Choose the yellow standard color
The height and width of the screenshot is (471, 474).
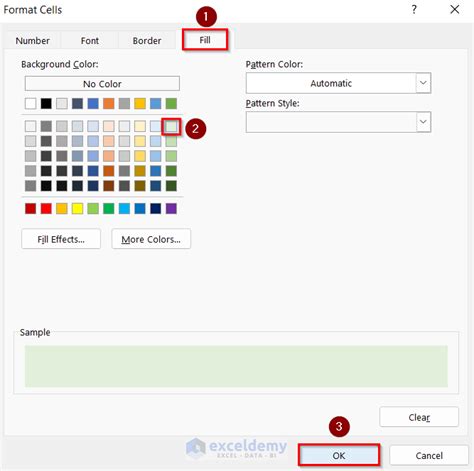coord(77,209)
